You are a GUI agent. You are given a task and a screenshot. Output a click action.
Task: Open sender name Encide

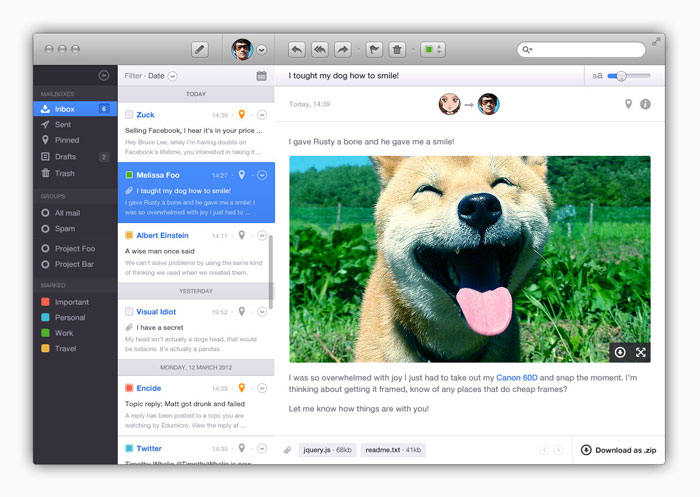coord(149,388)
